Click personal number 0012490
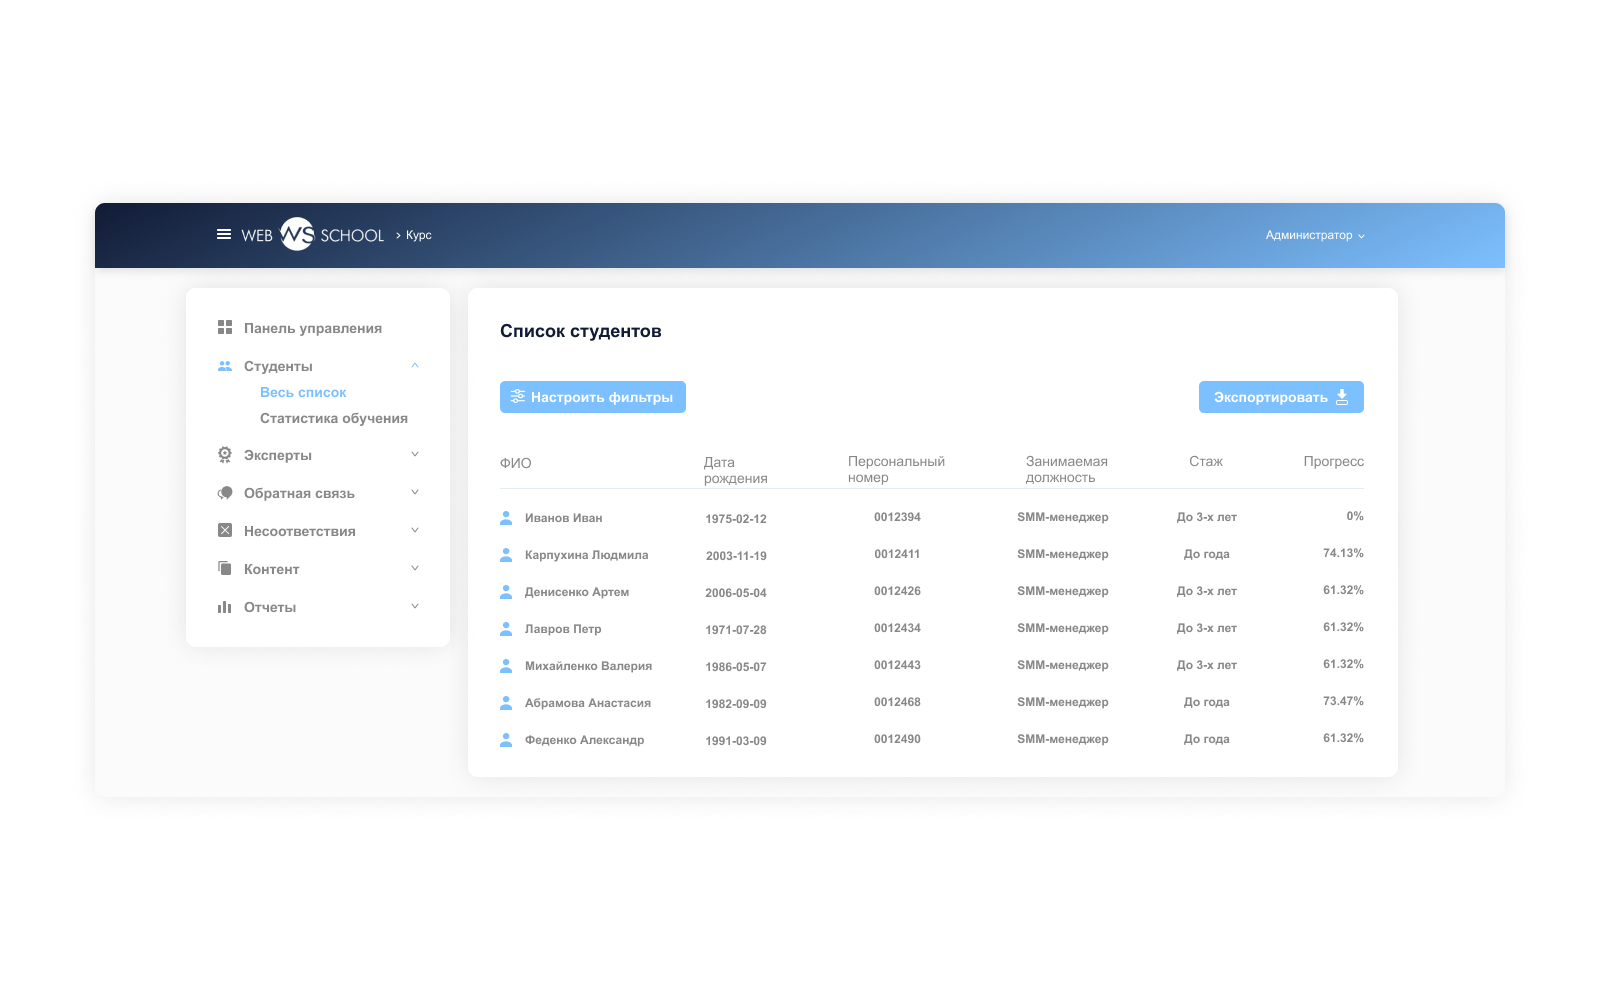 (897, 739)
